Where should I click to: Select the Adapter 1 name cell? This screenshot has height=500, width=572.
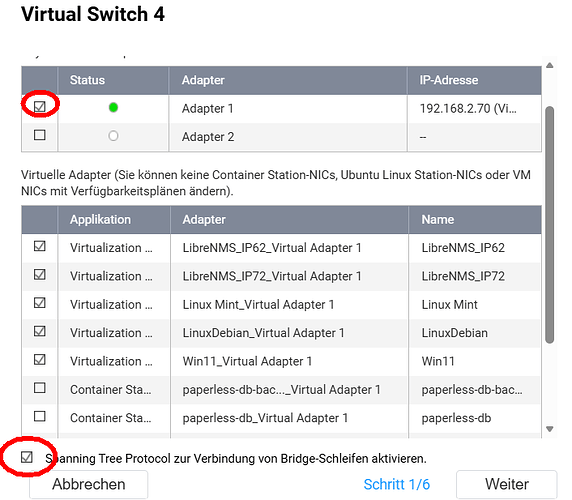(288, 109)
